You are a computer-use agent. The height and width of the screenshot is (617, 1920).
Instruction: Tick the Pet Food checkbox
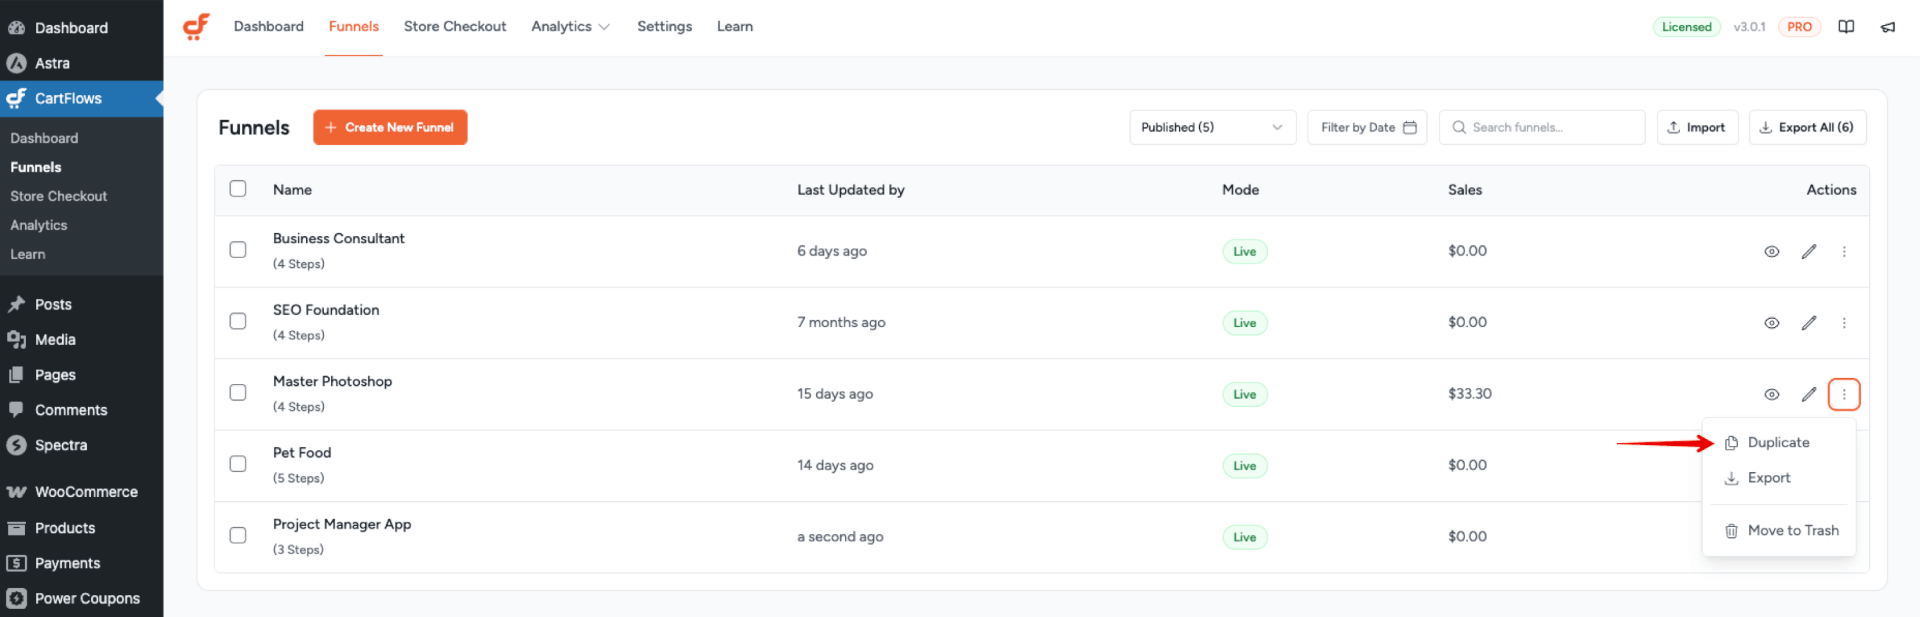238,464
